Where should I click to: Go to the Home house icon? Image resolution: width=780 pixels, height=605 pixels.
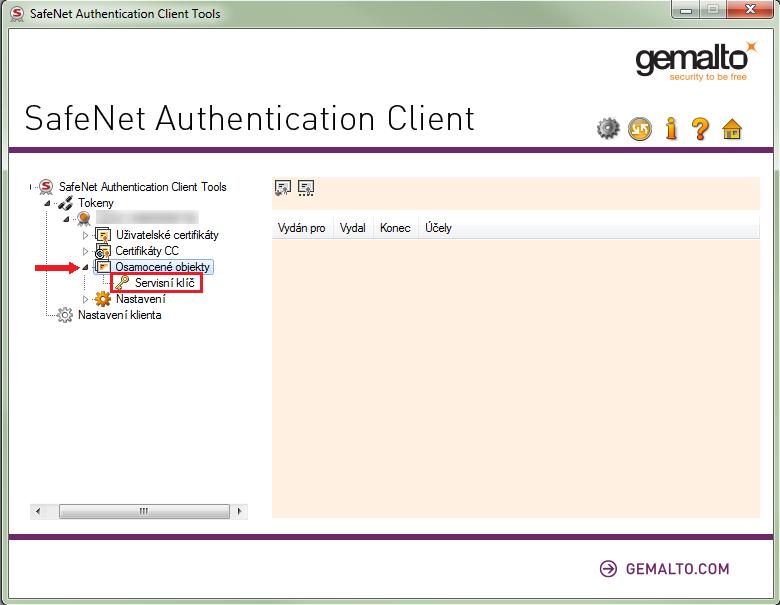(732, 129)
